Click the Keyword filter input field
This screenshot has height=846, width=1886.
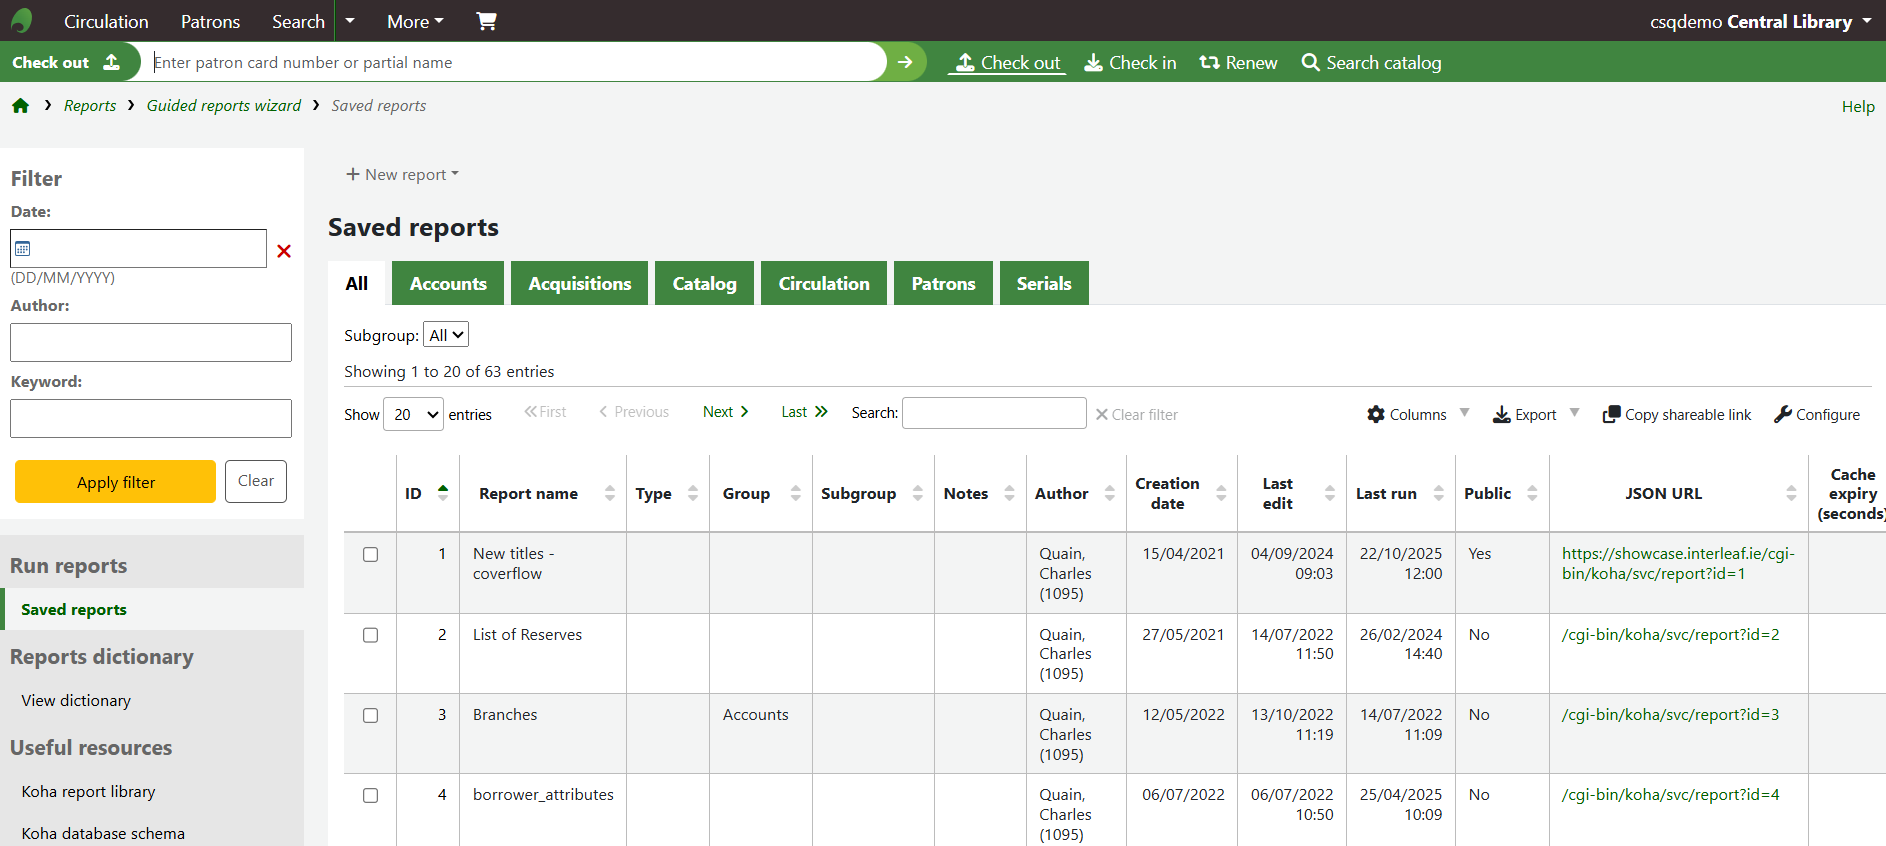point(151,418)
